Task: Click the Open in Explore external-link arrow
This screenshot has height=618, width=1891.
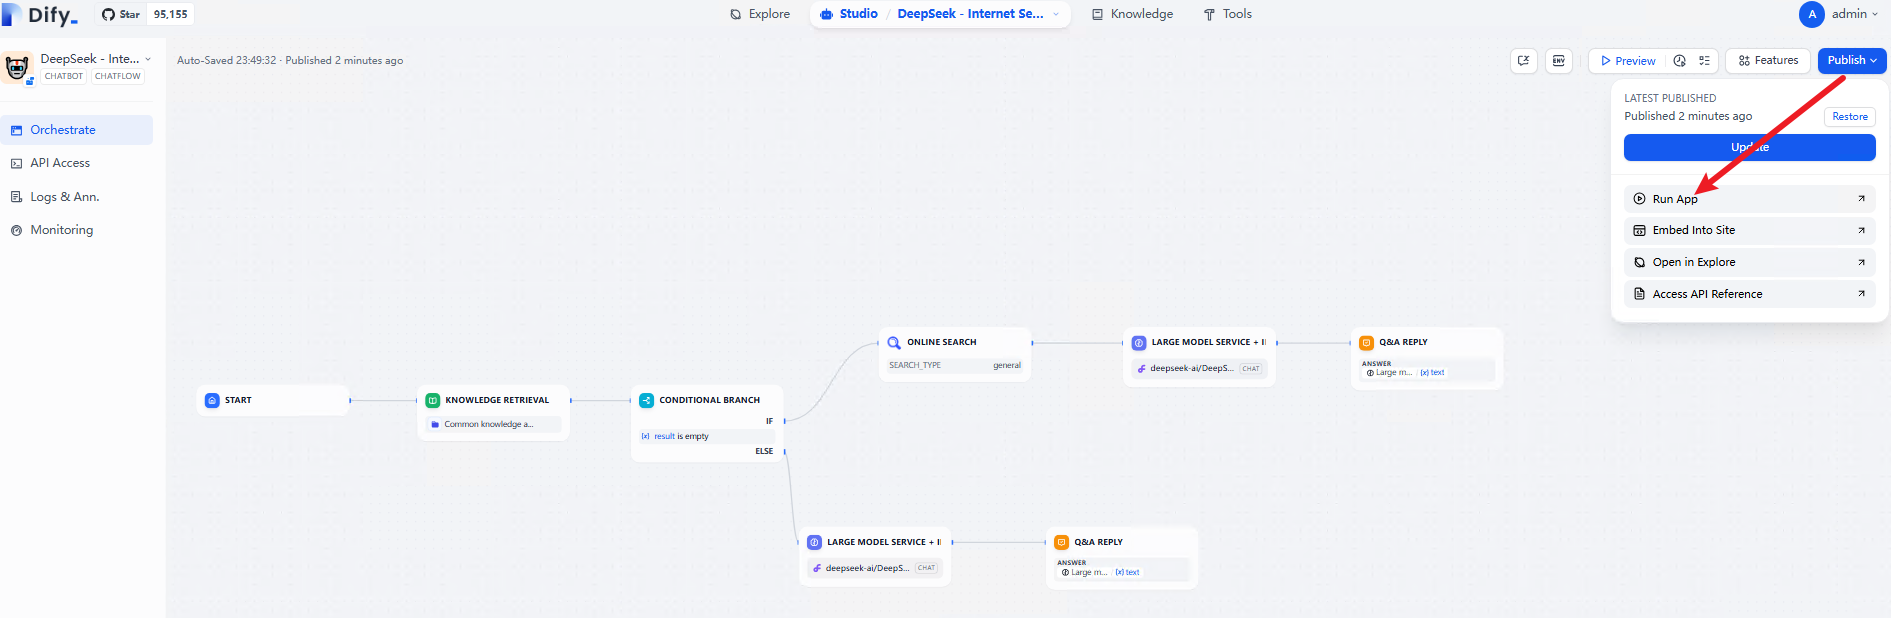Action: coord(1861,262)
